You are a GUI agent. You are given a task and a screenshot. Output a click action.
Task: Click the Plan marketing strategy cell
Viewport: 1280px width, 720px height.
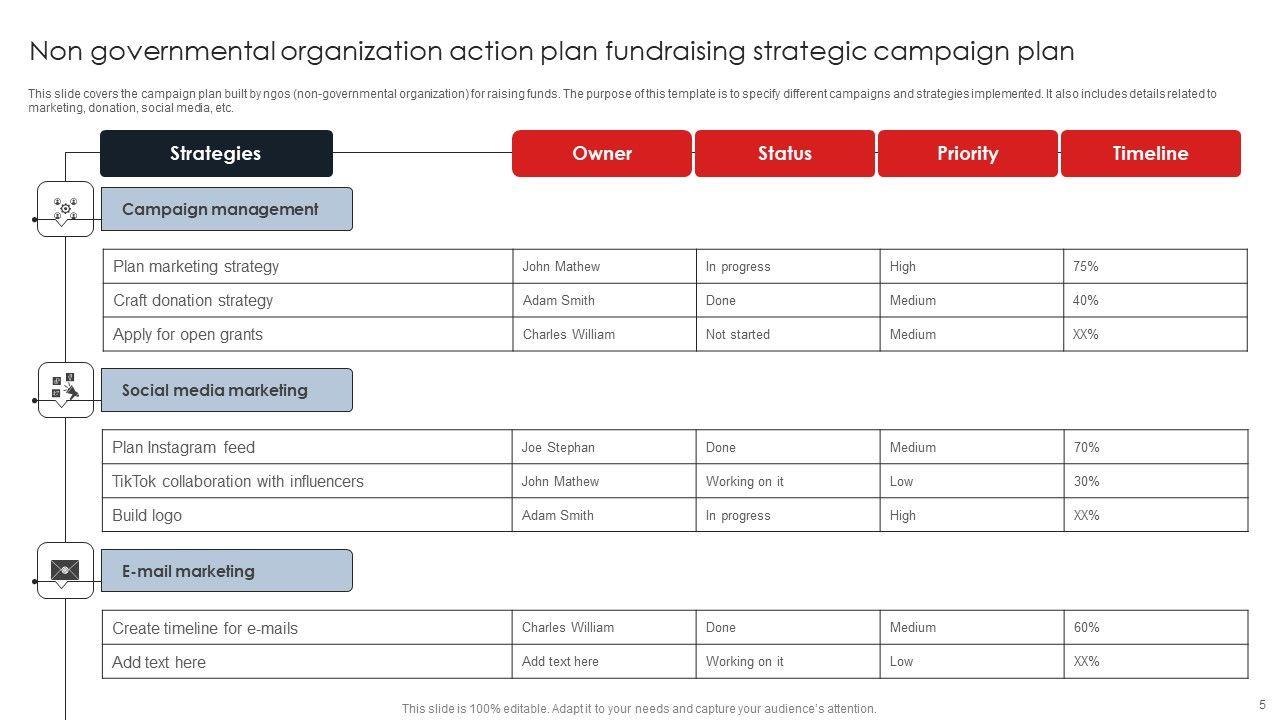196,266
